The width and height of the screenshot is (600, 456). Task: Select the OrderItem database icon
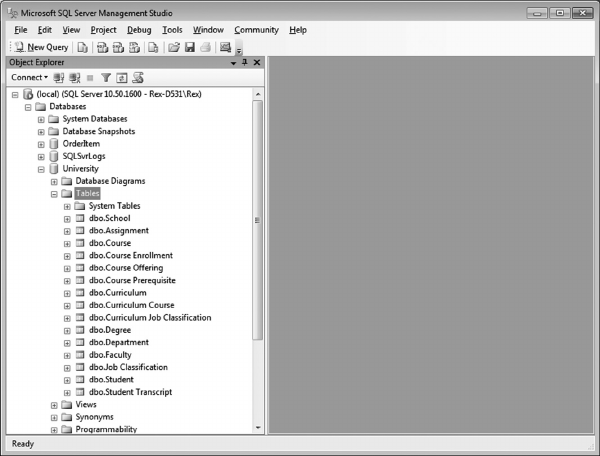pyautogui.click(x=54, y=144)
